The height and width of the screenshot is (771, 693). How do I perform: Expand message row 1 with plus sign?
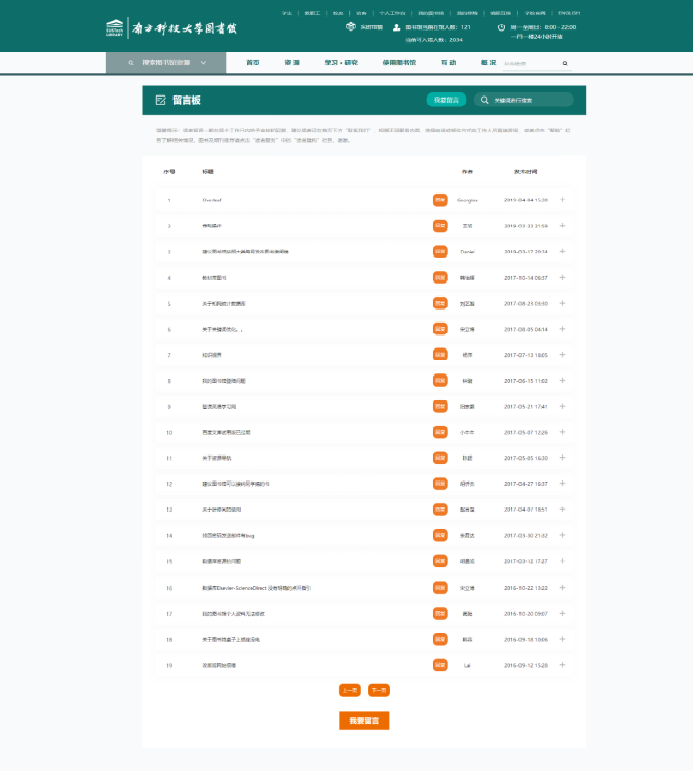pos(563,200)
